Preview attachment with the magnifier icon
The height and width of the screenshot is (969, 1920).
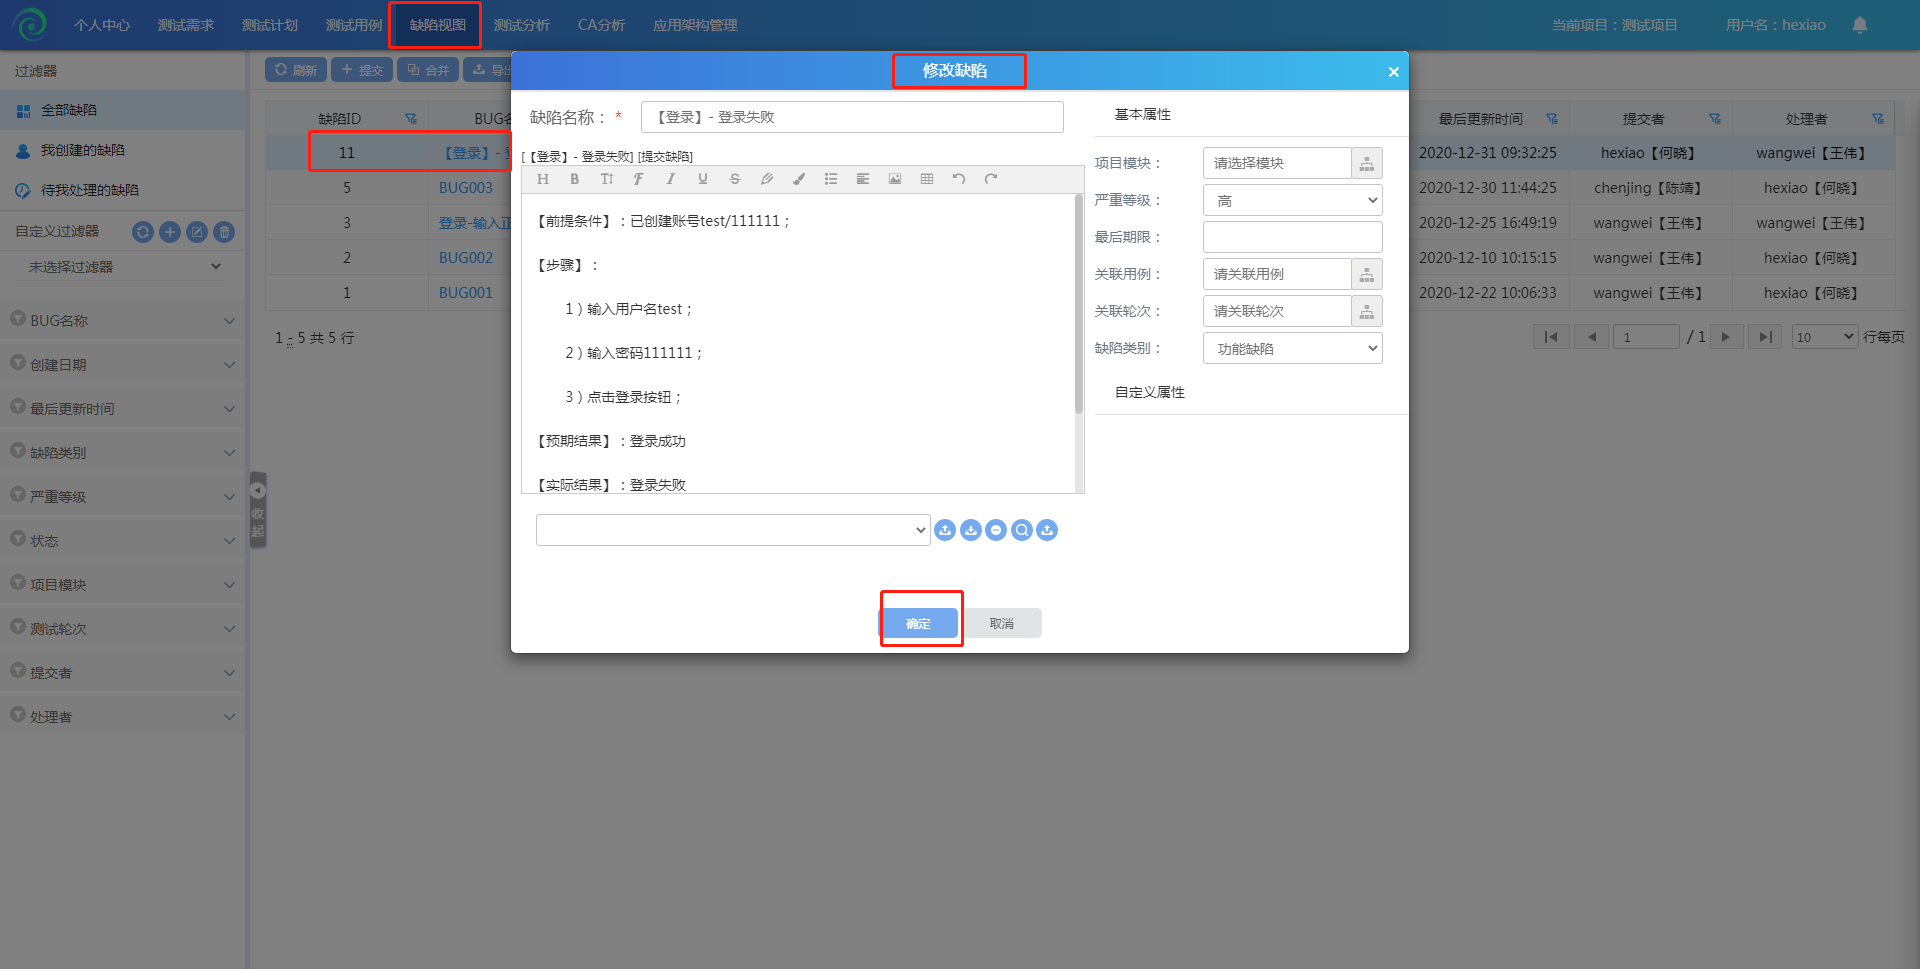pyautogui.click(x=1021, y=530)
